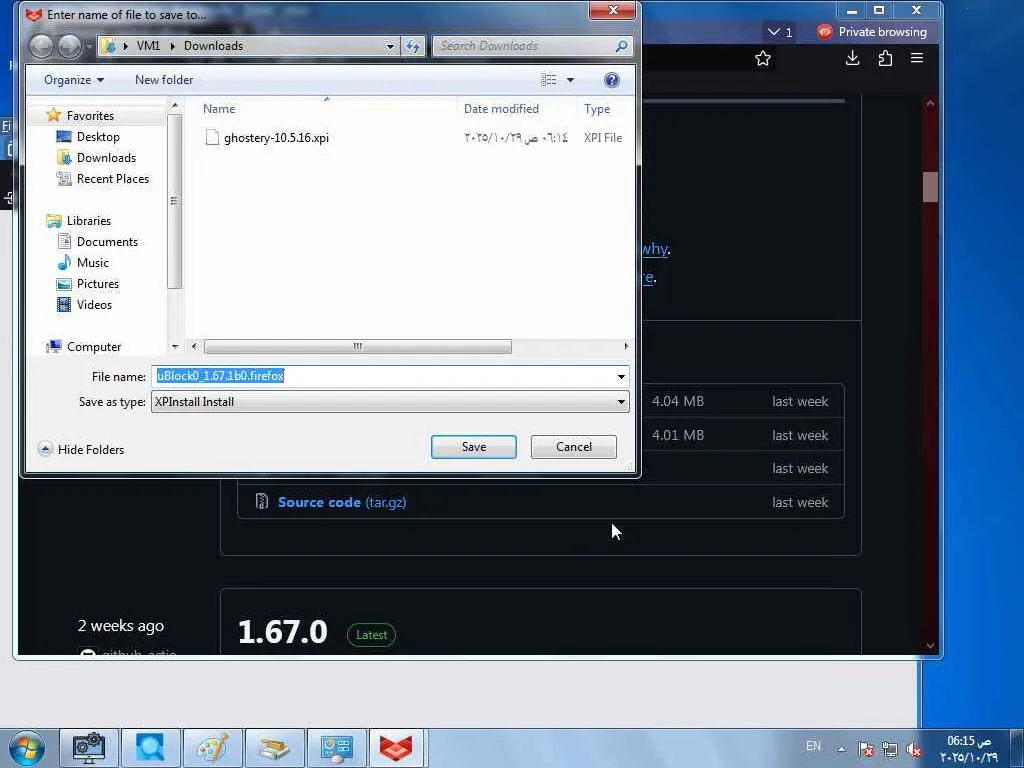1024x768 pixels.
Task: Click the EN language indicator
Action: coord(813,746)
